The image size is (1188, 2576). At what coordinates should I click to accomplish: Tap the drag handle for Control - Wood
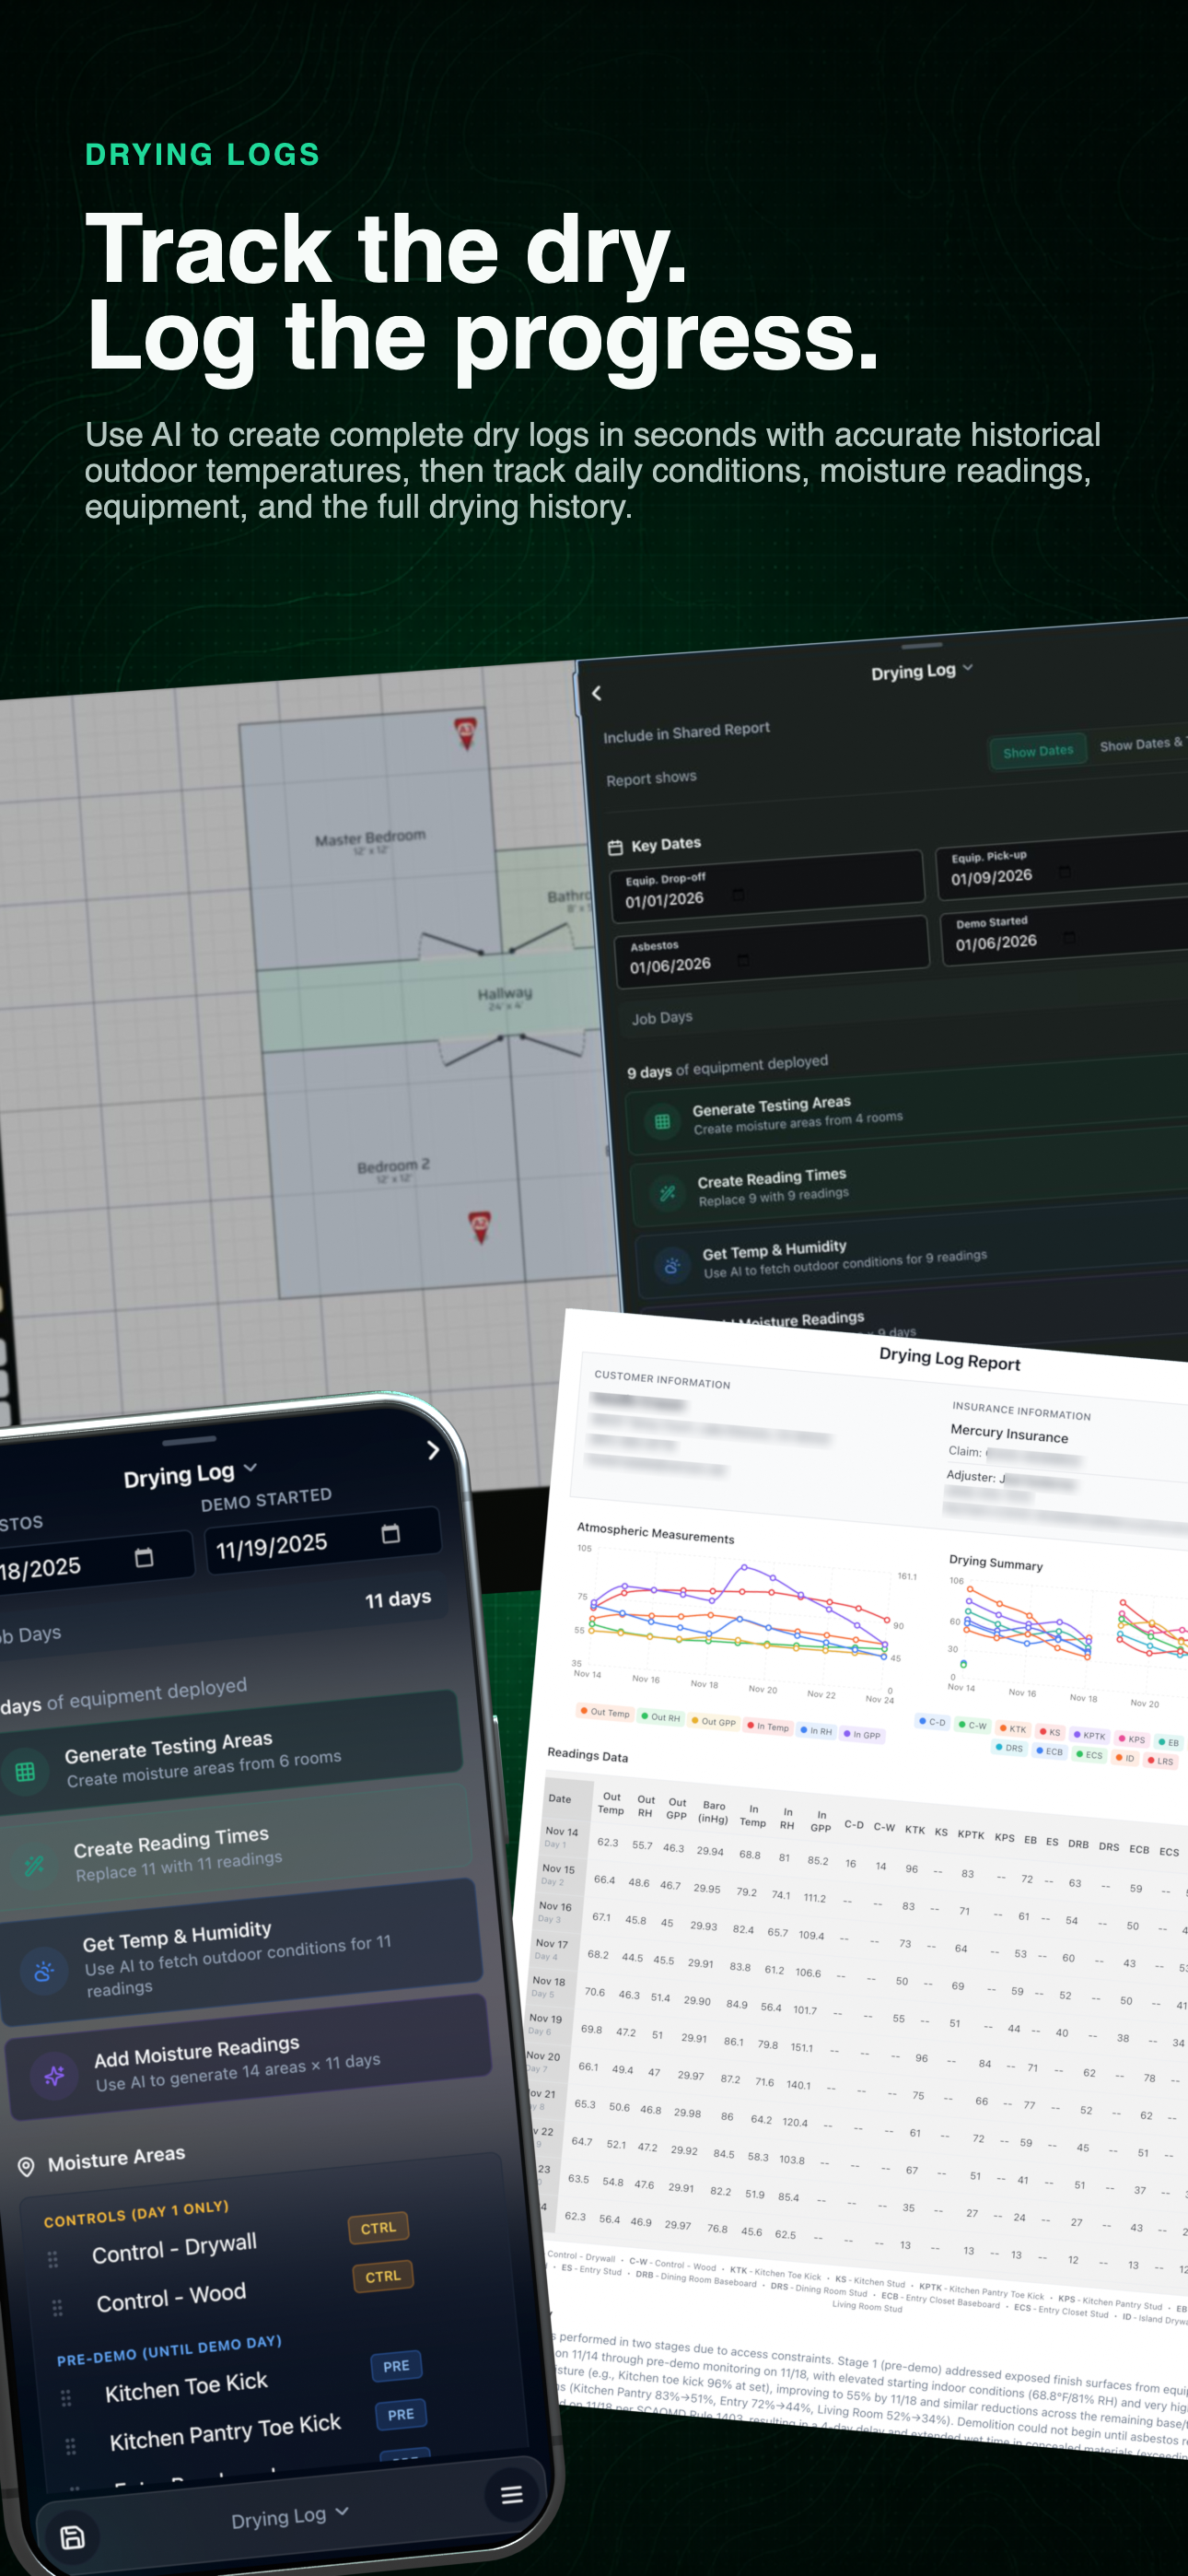point(57,2307)
